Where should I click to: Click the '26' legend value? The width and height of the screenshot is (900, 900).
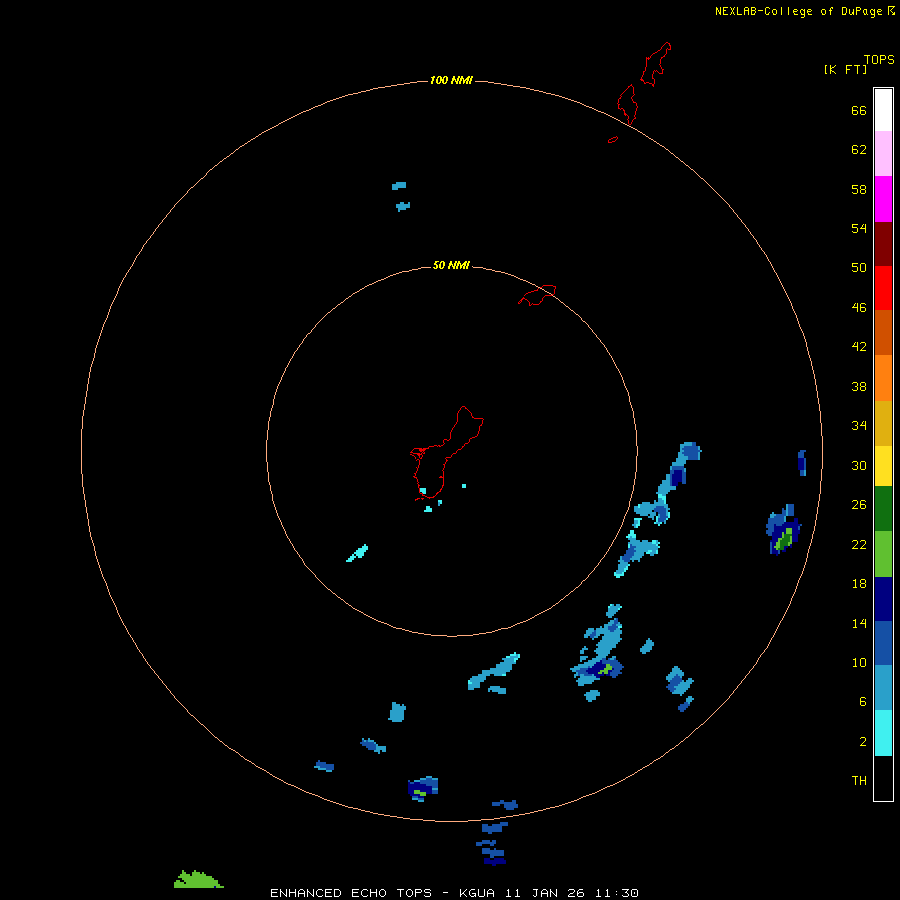(x=859, y=505)
